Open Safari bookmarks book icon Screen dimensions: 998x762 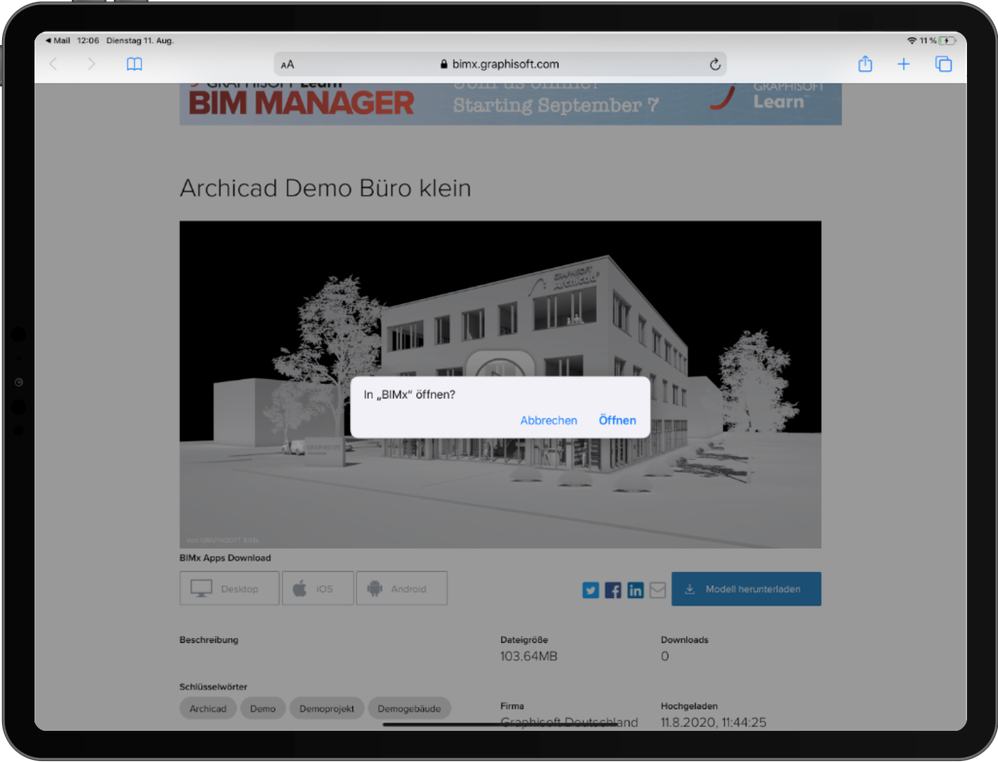134,64
